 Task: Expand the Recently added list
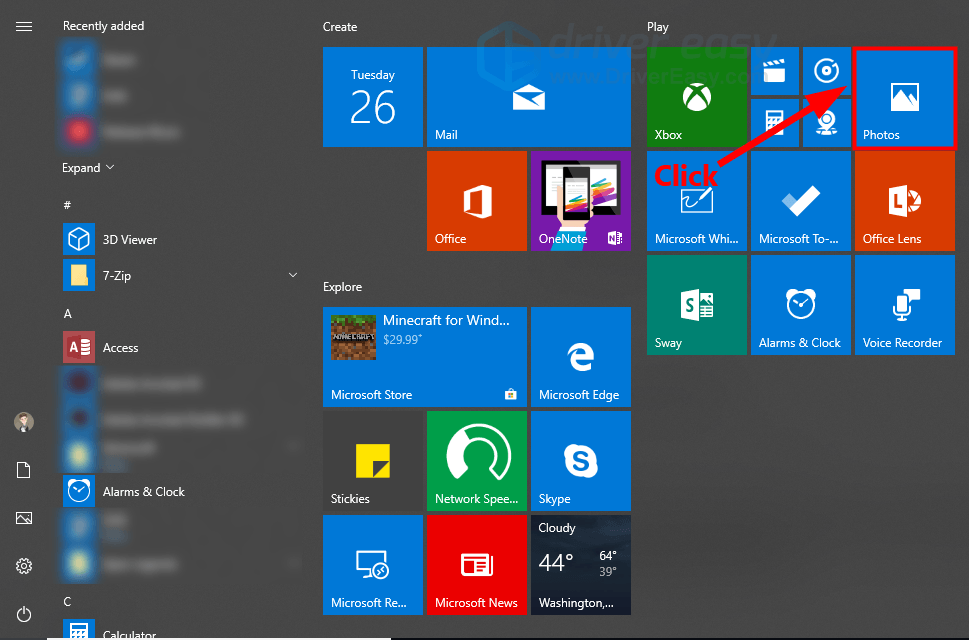click(x=88, y=168)
